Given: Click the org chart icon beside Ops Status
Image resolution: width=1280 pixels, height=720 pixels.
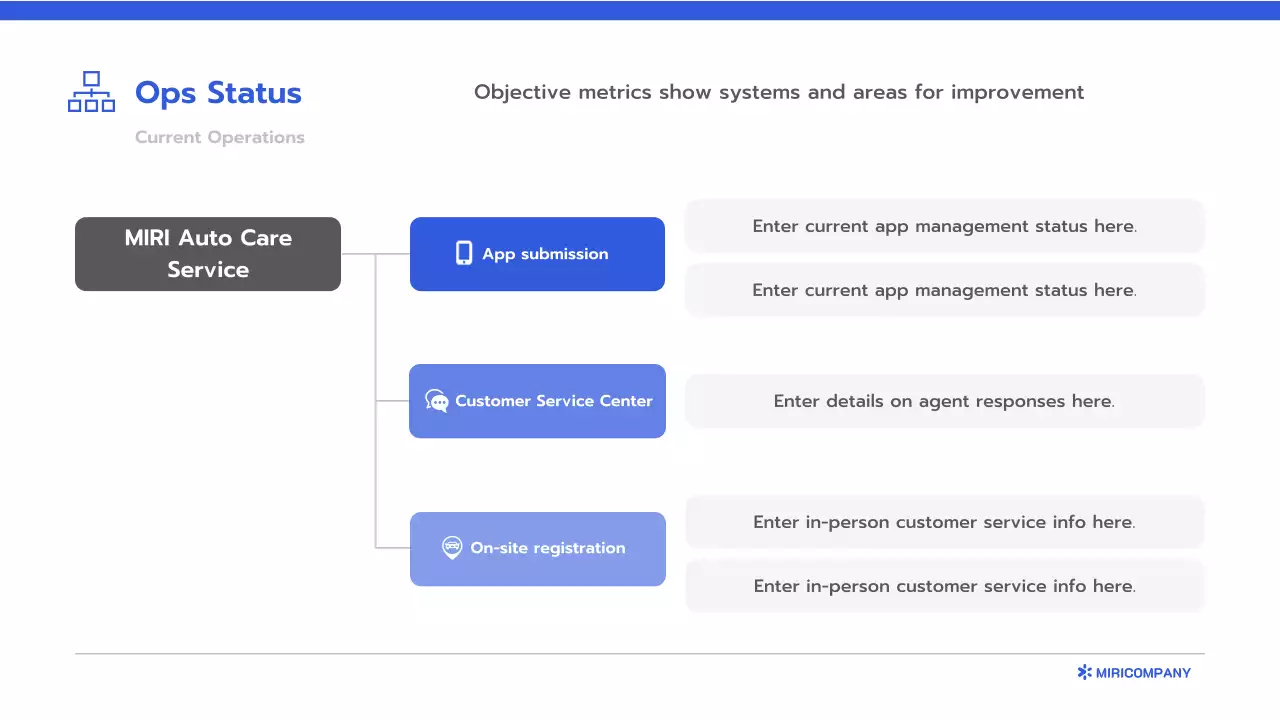Looking at the screenshot, I should [91, 92].
